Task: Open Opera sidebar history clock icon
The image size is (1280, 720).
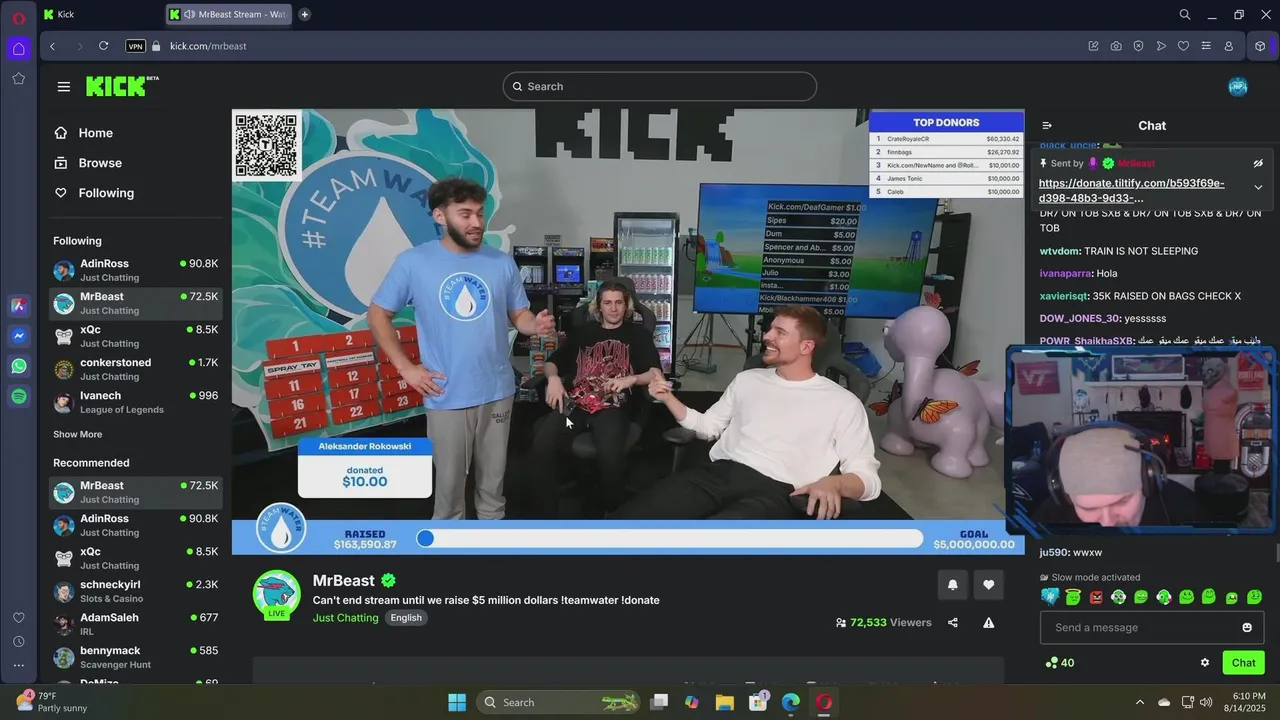Action: click(19, 641)
